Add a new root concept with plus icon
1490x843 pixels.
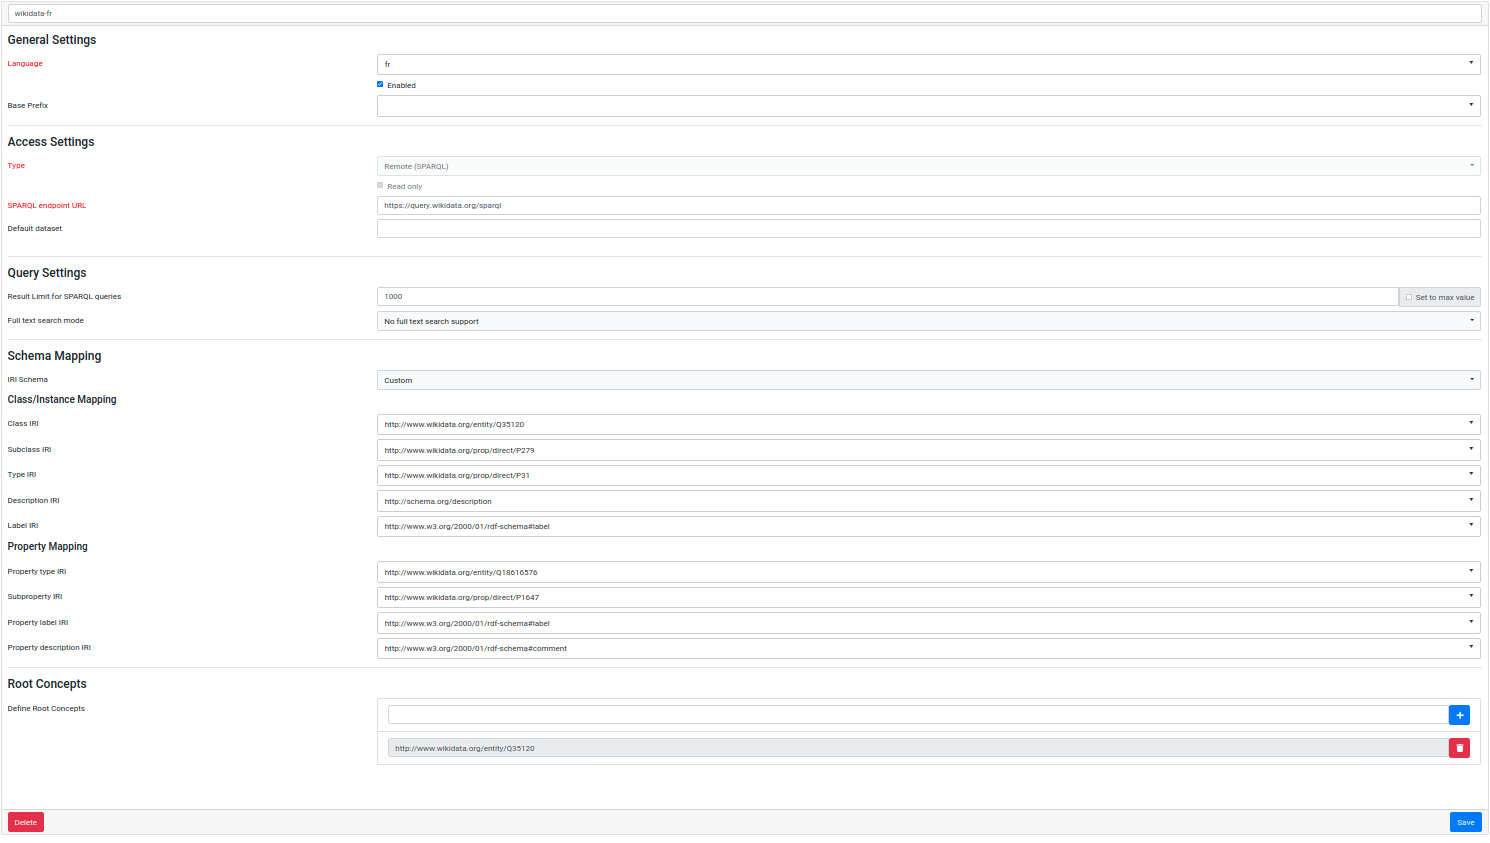click(1460, 715)
